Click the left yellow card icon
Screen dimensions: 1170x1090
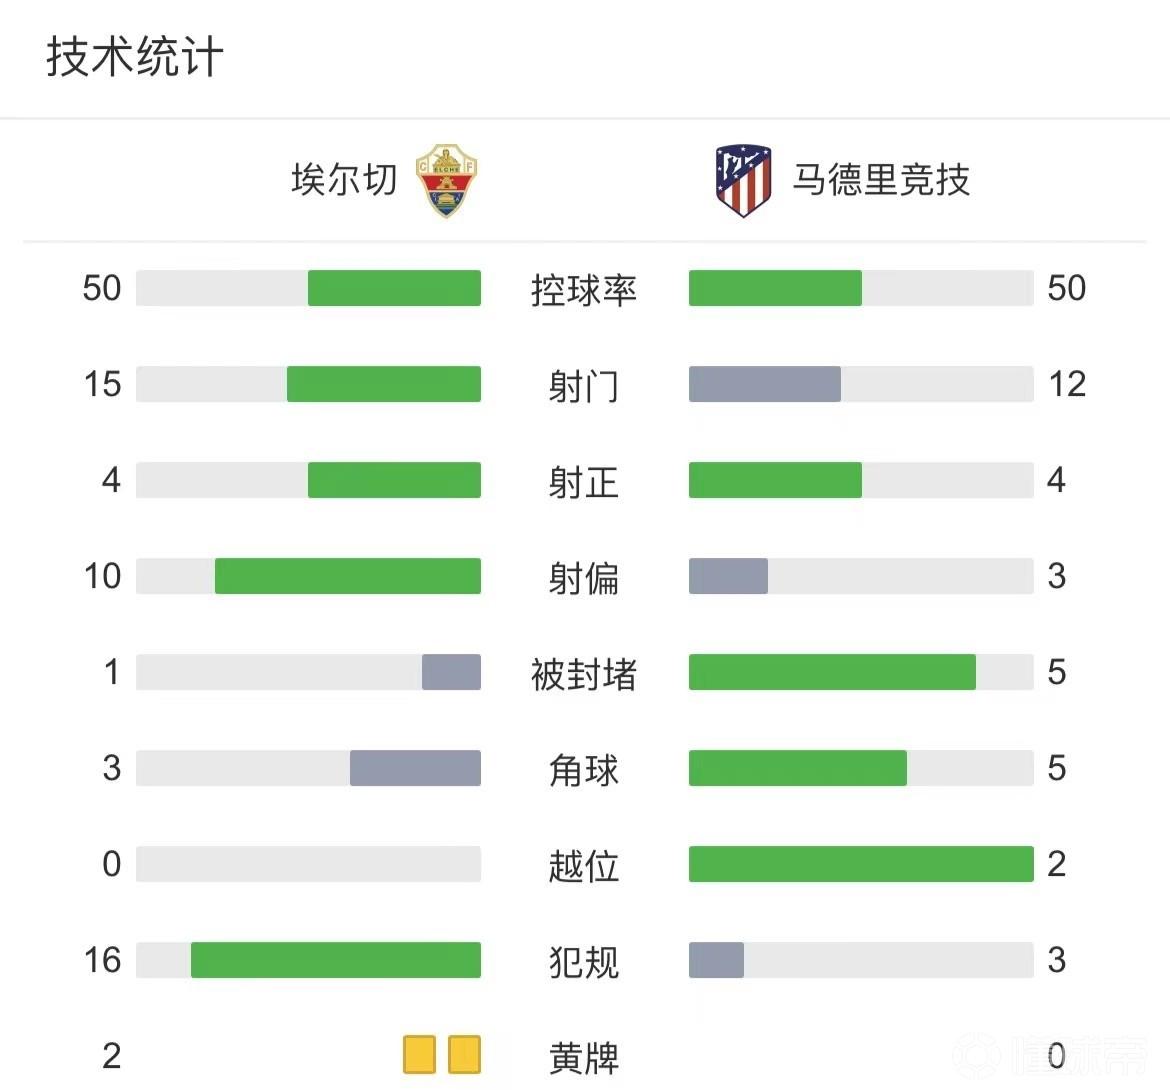tap(419, 1054)
